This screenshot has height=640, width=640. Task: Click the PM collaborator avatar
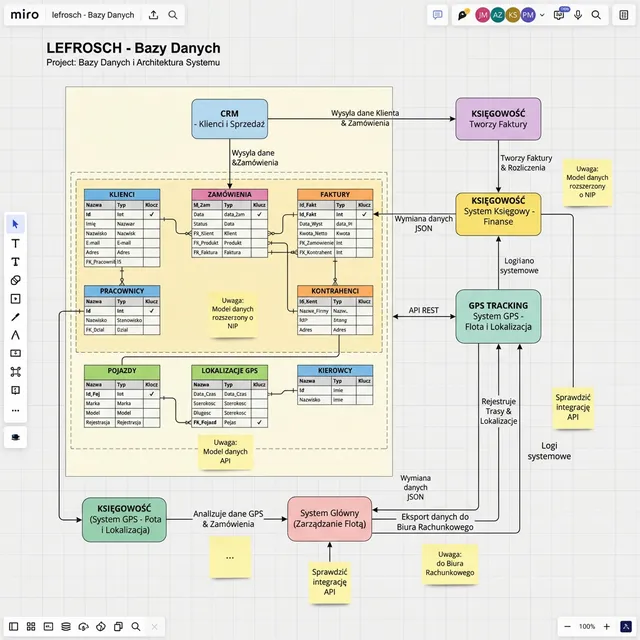click(528, 15)
